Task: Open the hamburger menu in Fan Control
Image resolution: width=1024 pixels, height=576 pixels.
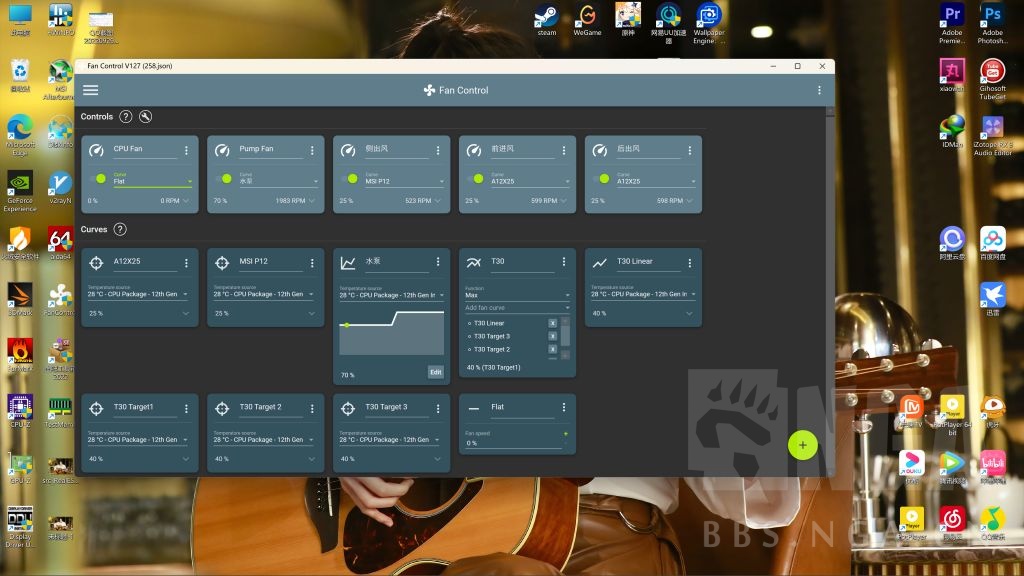Action: (91, 90)
